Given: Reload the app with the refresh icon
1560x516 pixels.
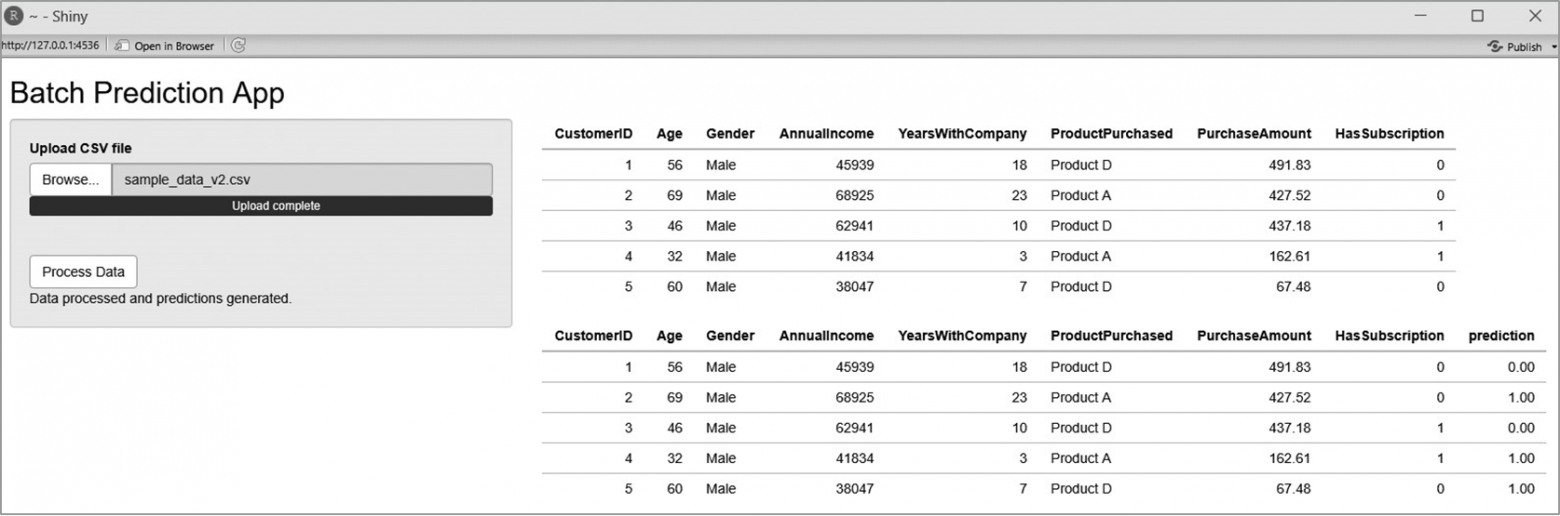Looking at the screenshot, I should [238, 46].
